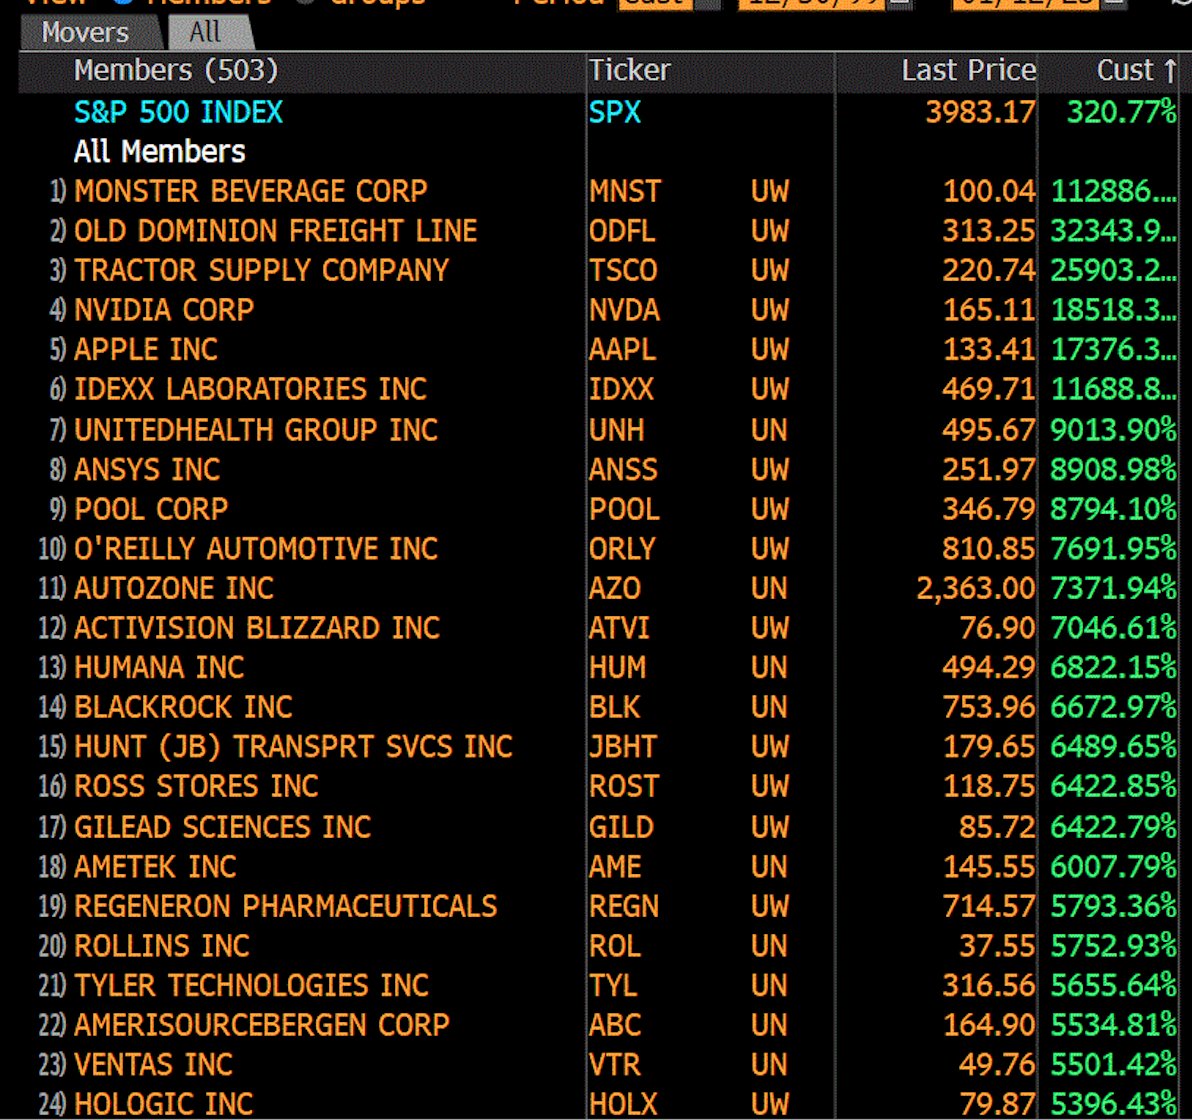The height and width of the screenshot is (1120, 1192).
Task: Open AMERISOURCEBERGEN CORP row
Action: pos(598,1025)
